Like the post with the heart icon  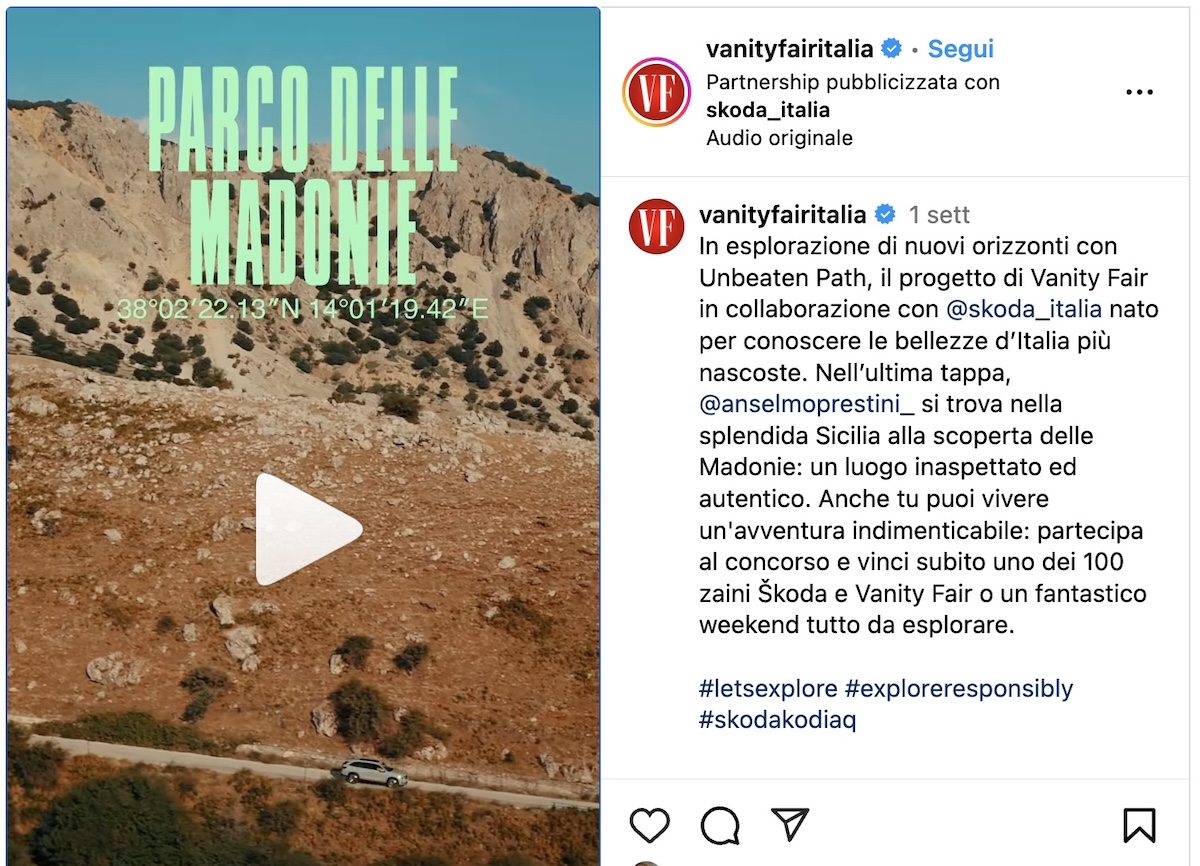[x=650, y=825]
